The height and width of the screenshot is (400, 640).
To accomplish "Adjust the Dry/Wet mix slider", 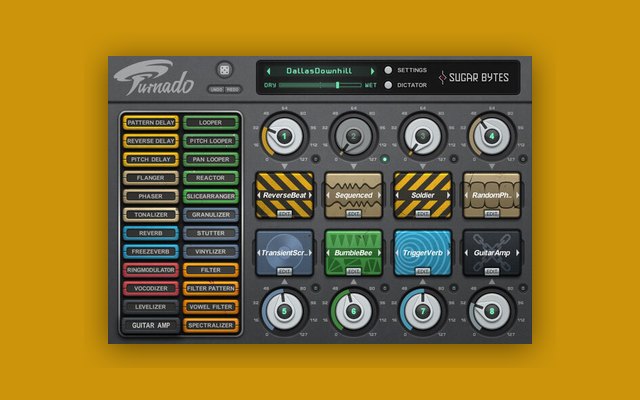I will pos(320,85).
